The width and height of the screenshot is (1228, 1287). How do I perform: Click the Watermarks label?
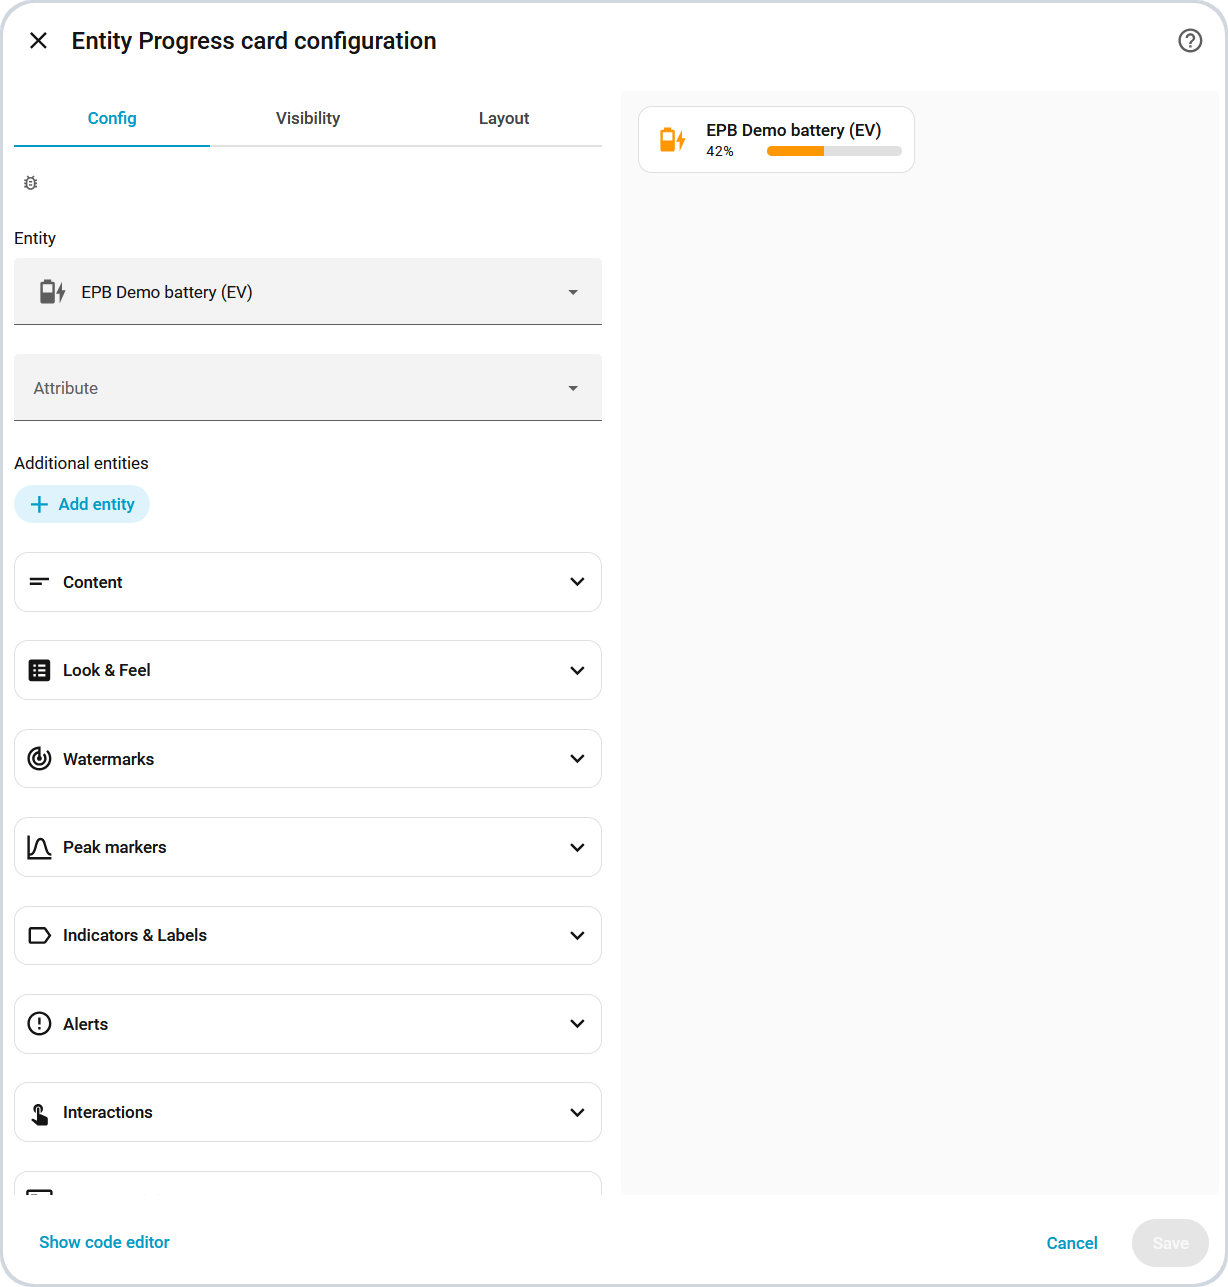[x=109, y=759]
